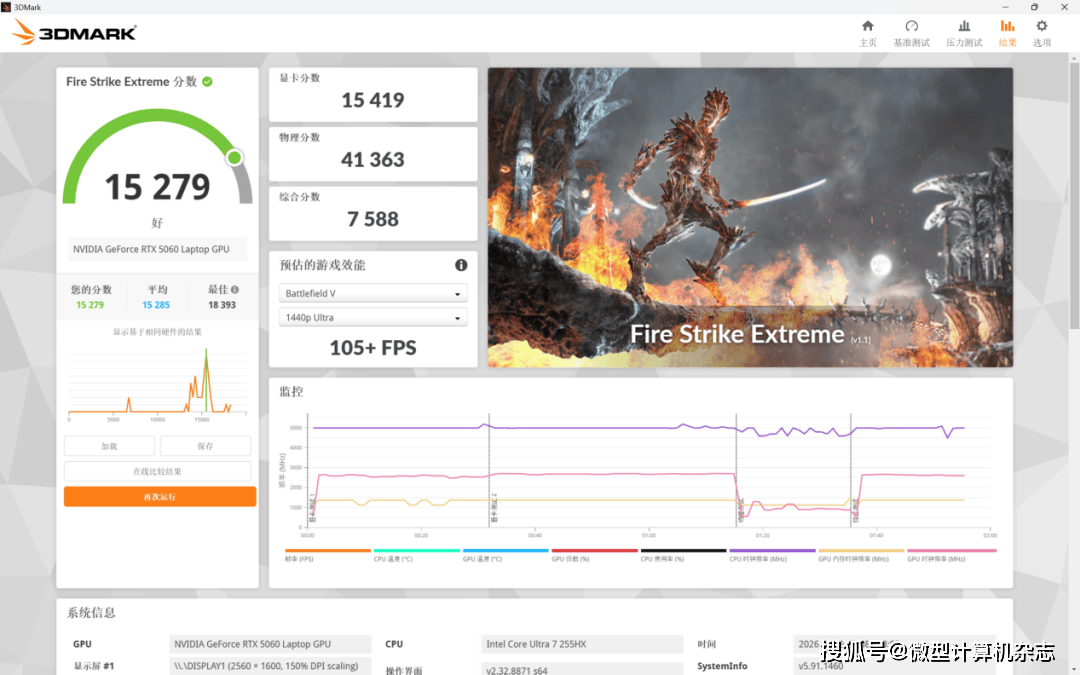The height and width of the screenshot is (675, 1080).
Task: Toggle the CPU 时钟频率 purple legend
Action: (x=772, y=555)
